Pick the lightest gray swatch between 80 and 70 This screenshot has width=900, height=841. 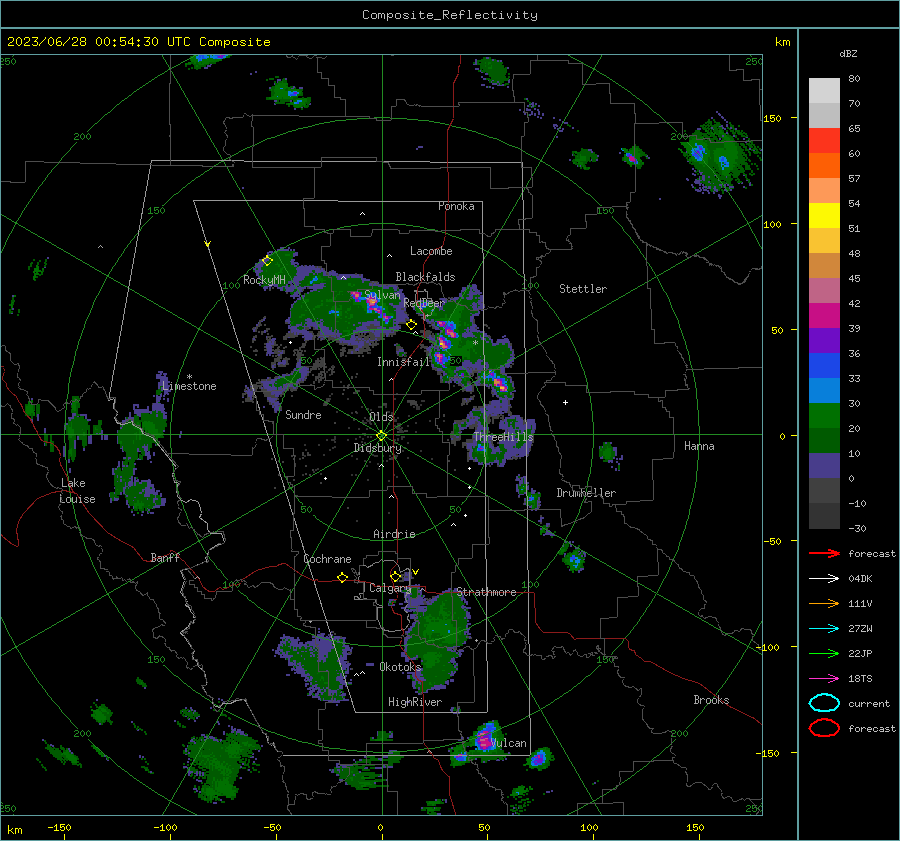point(824,91)
